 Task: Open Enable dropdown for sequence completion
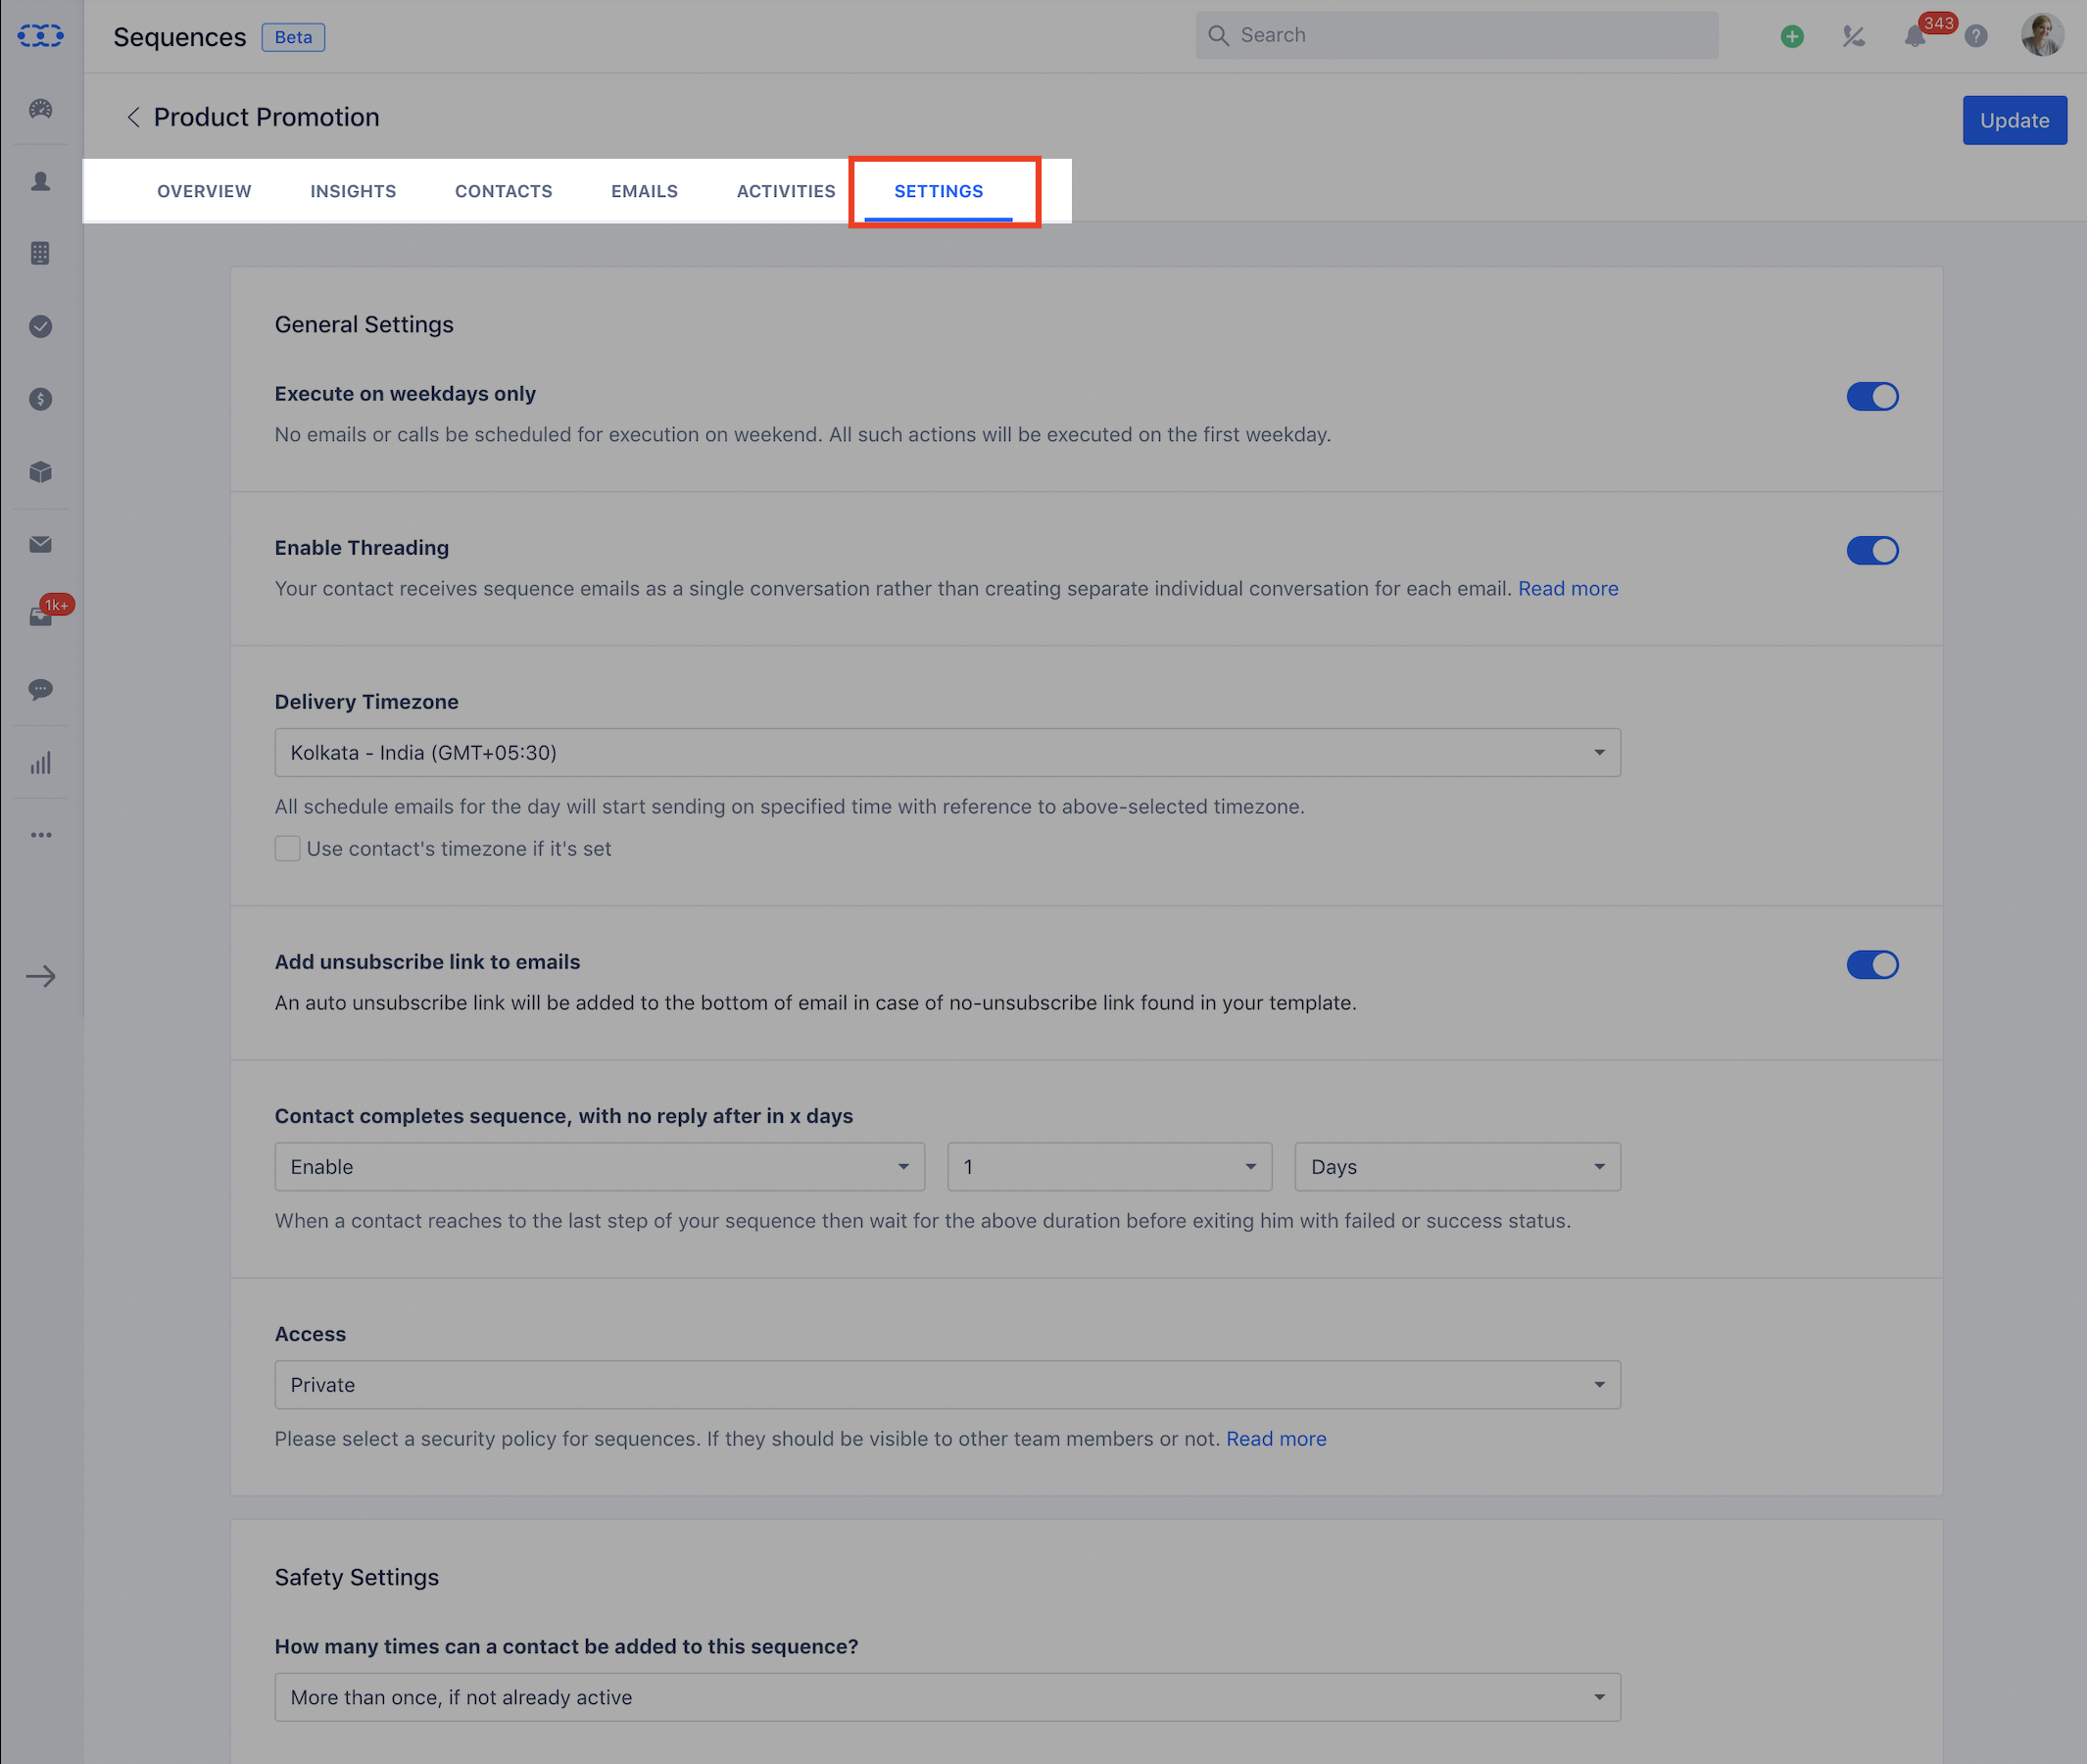(599, 1167)
